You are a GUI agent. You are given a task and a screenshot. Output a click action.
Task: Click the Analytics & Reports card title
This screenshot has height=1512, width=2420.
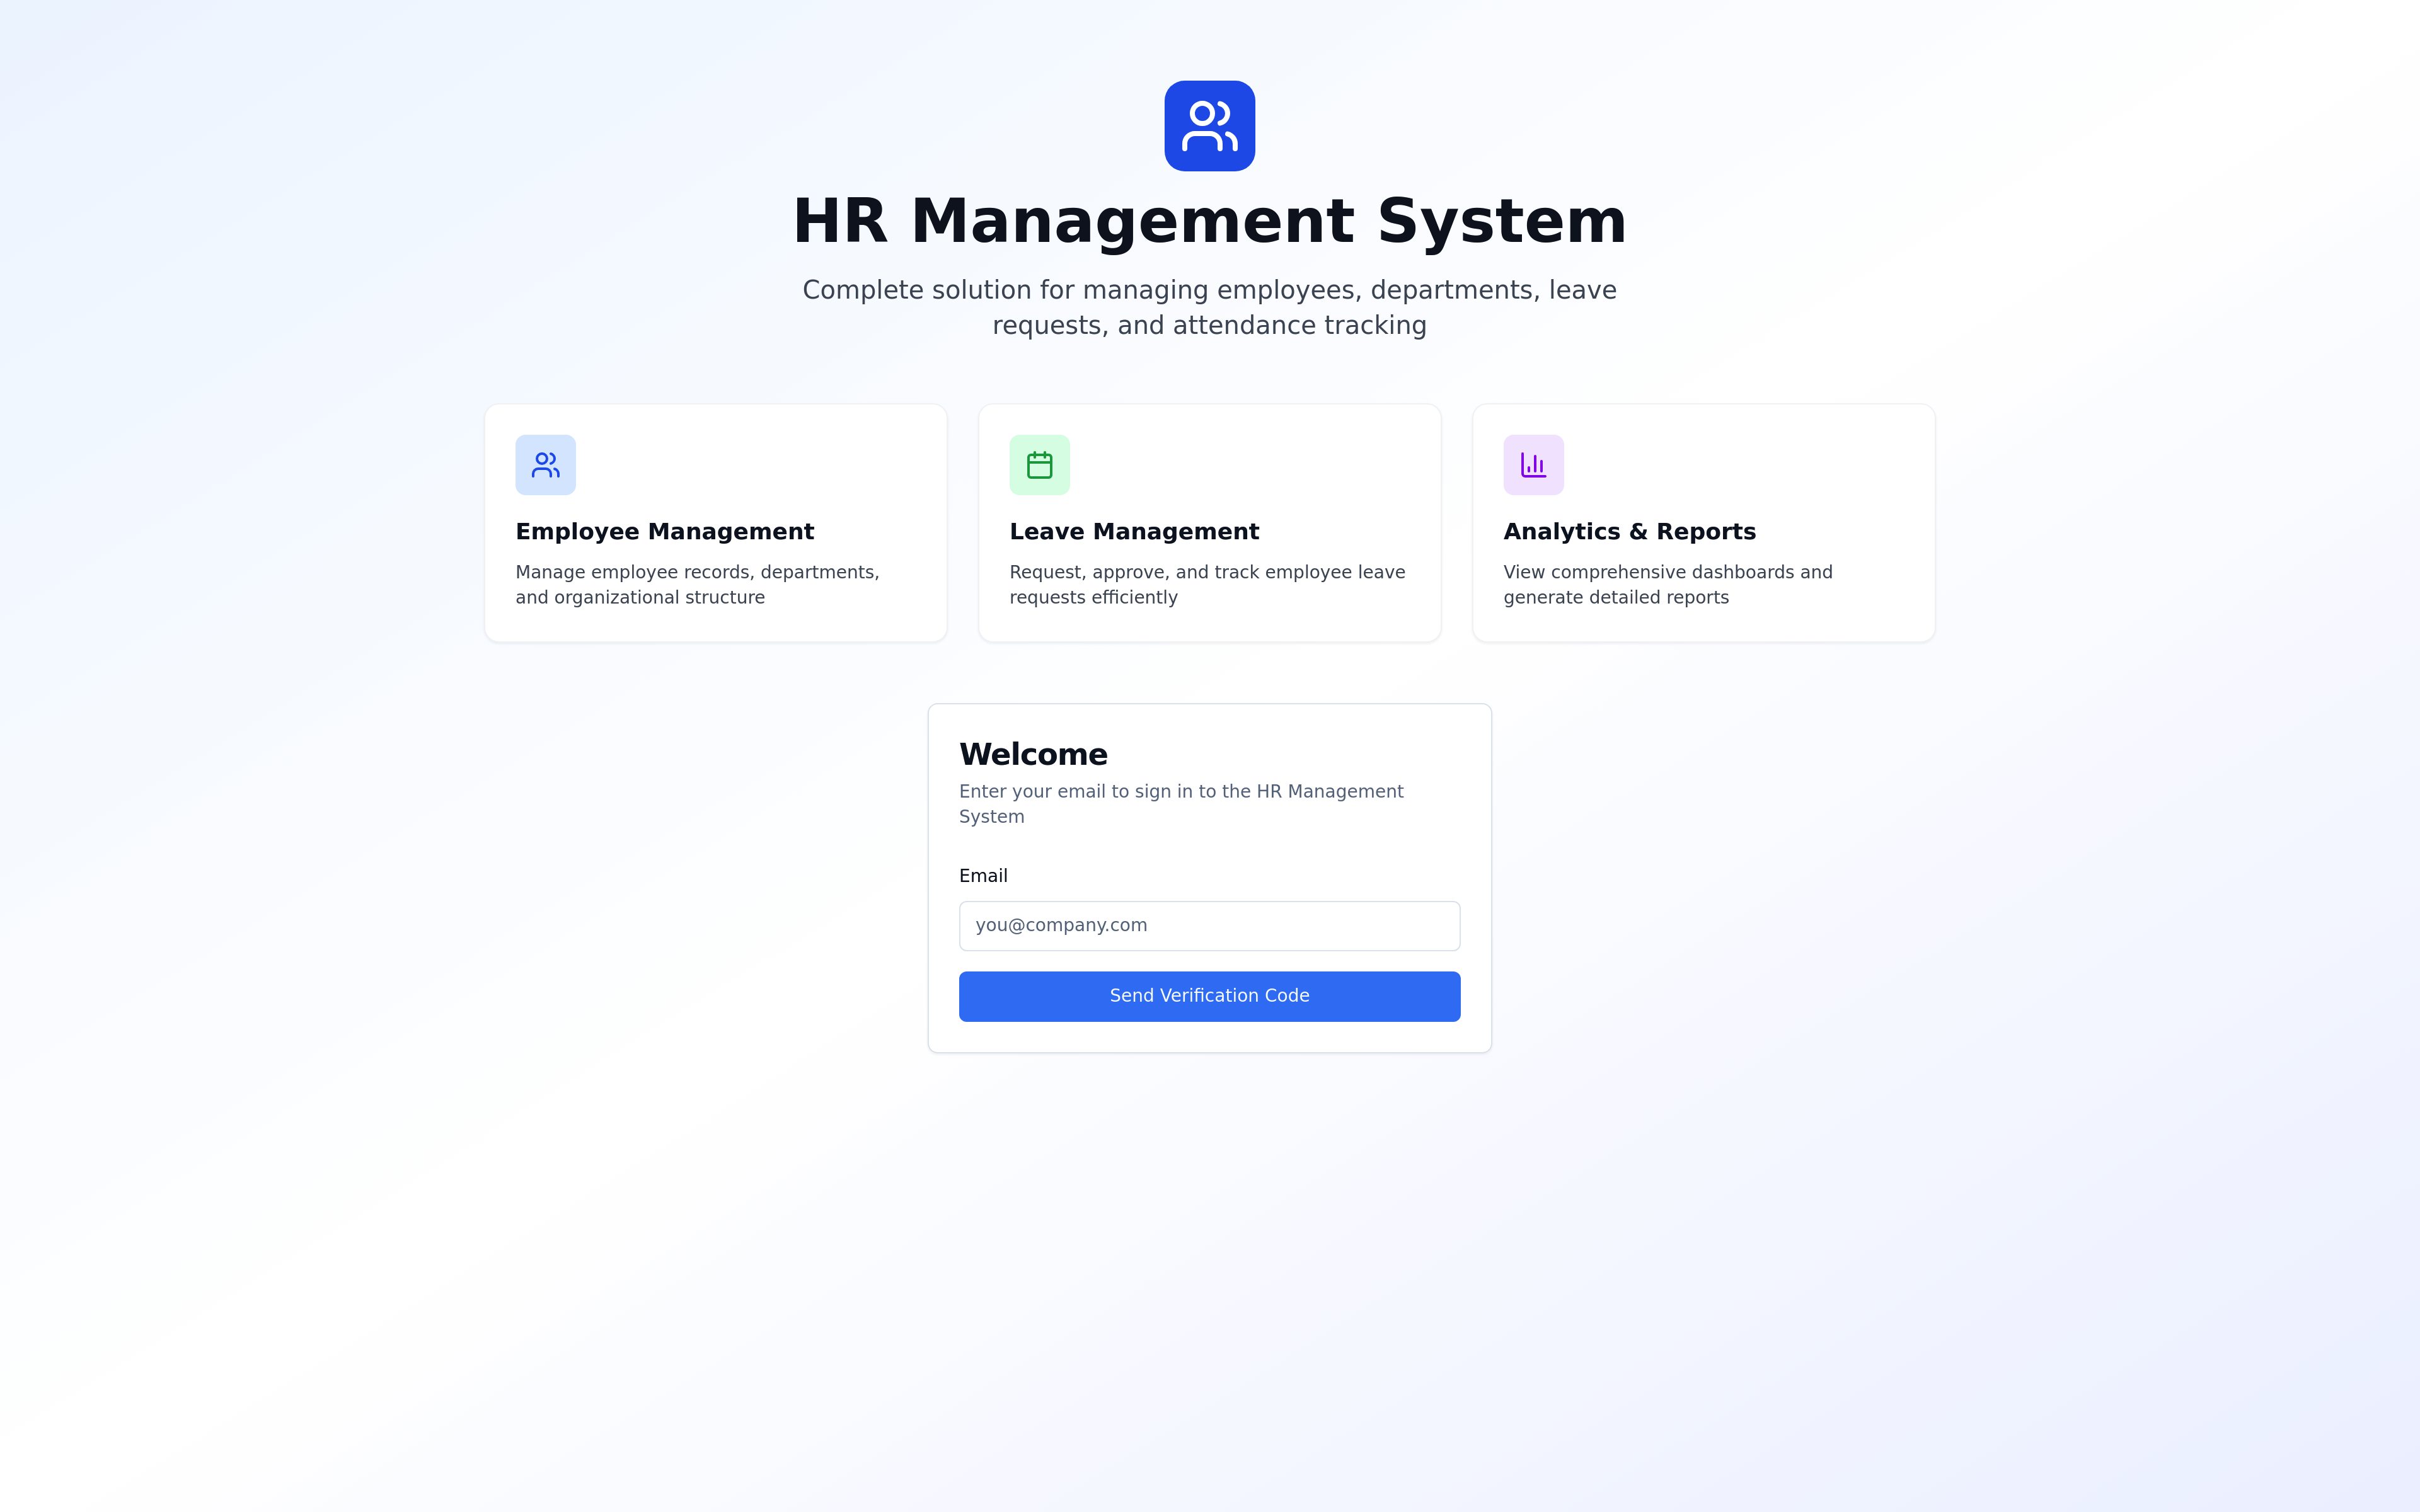(1629, 532)
